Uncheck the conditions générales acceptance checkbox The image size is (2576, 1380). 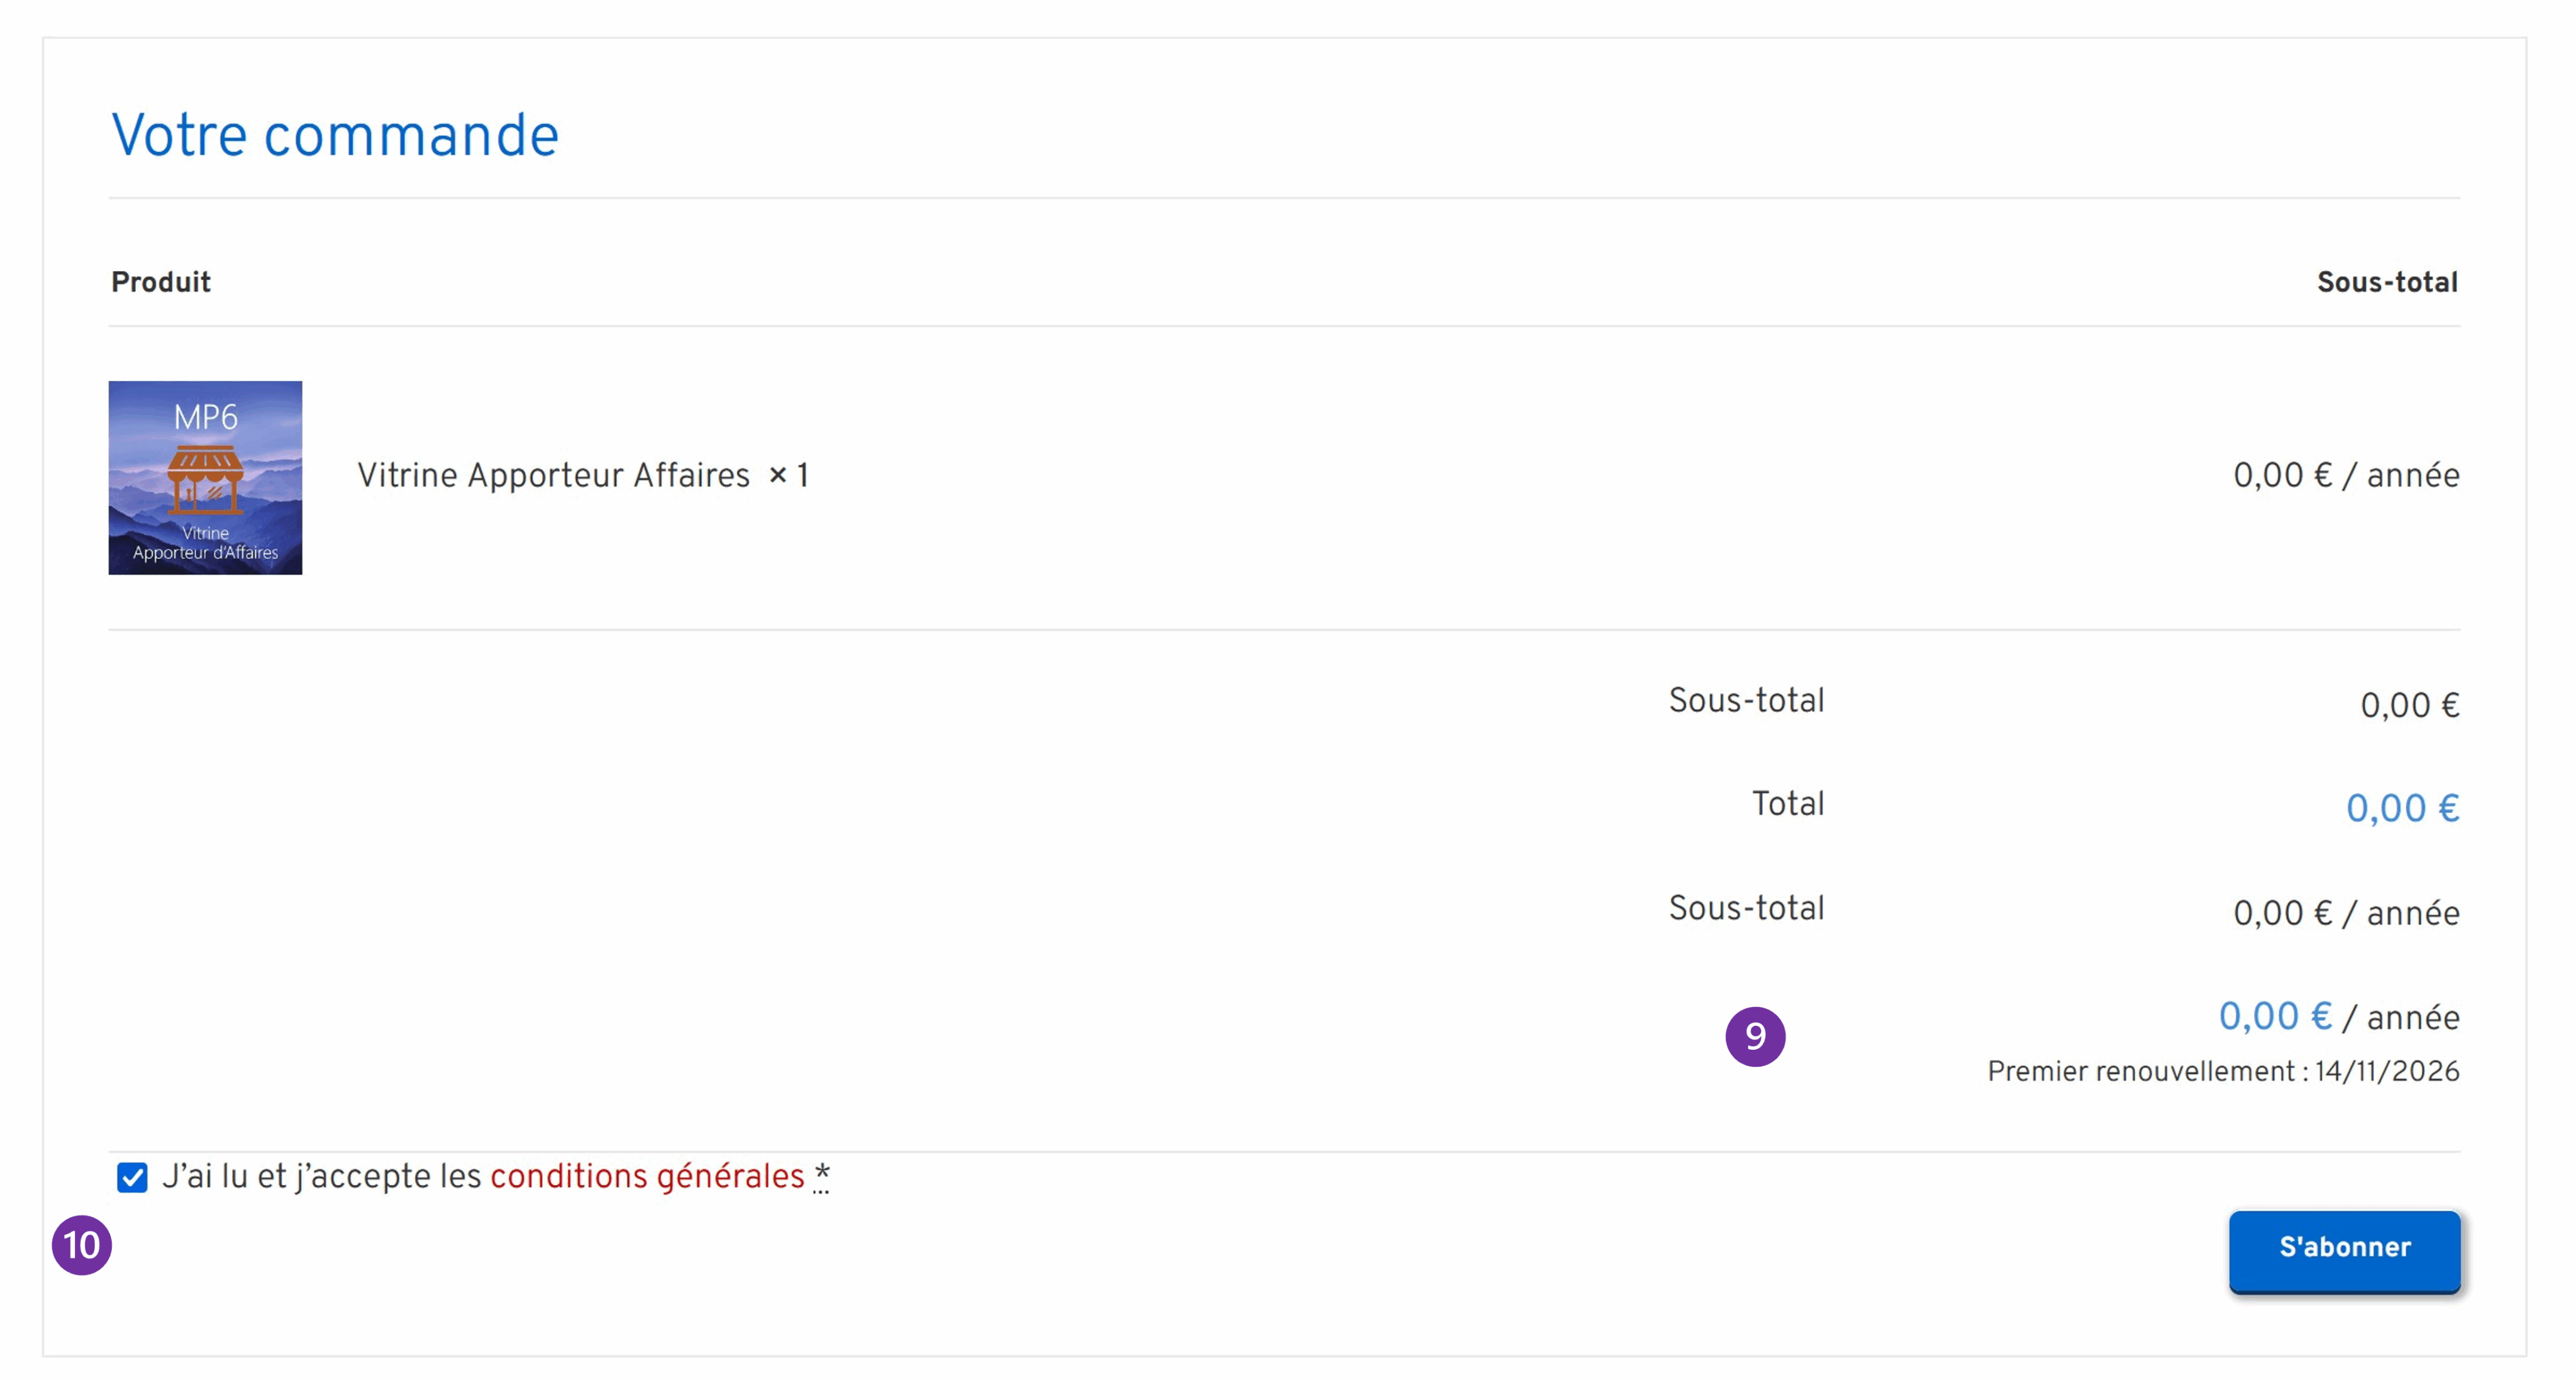point(132,1178)
